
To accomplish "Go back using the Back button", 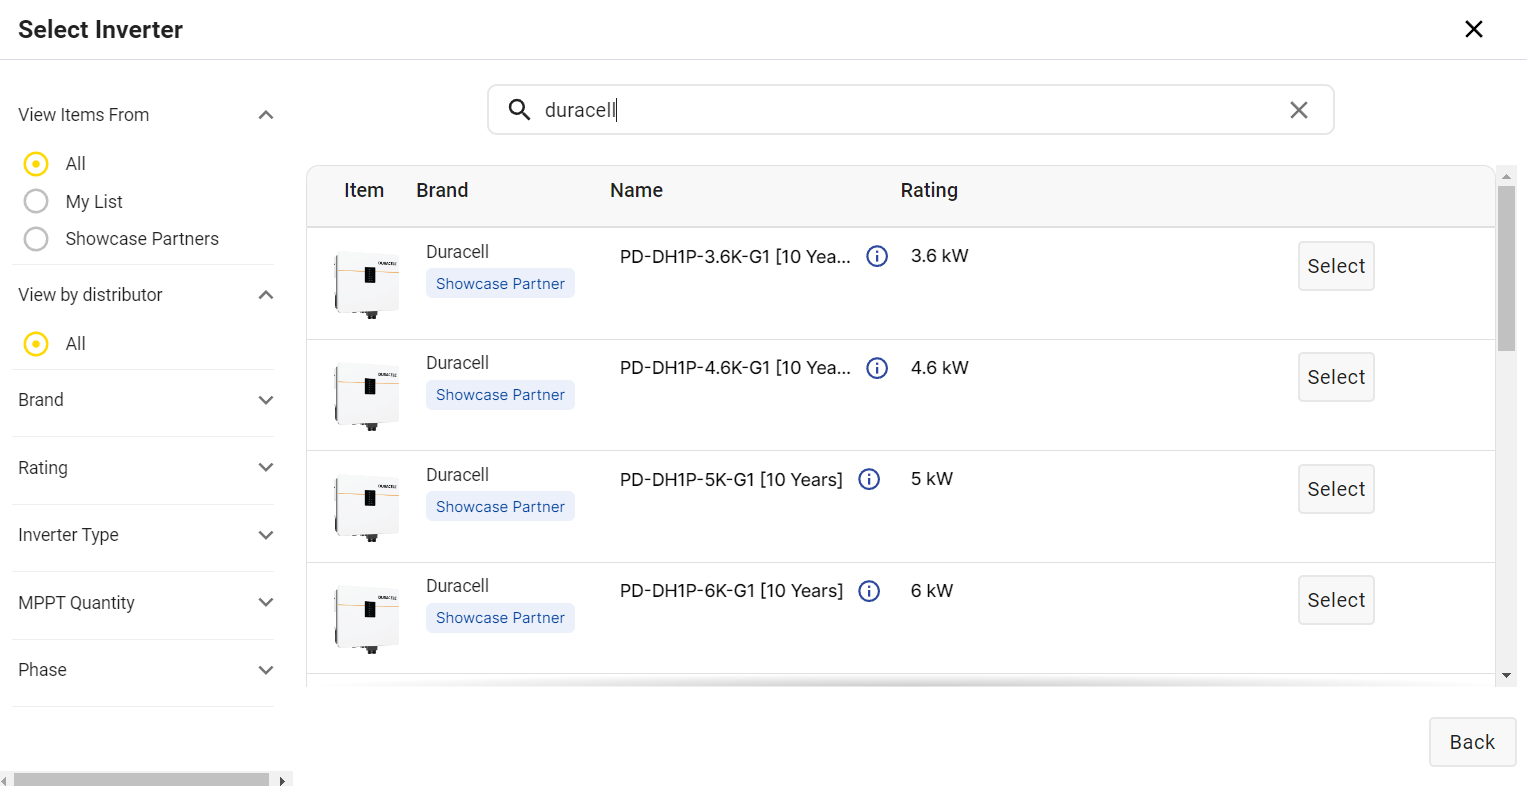I will pyautogui.click(x=1472, y=742).
